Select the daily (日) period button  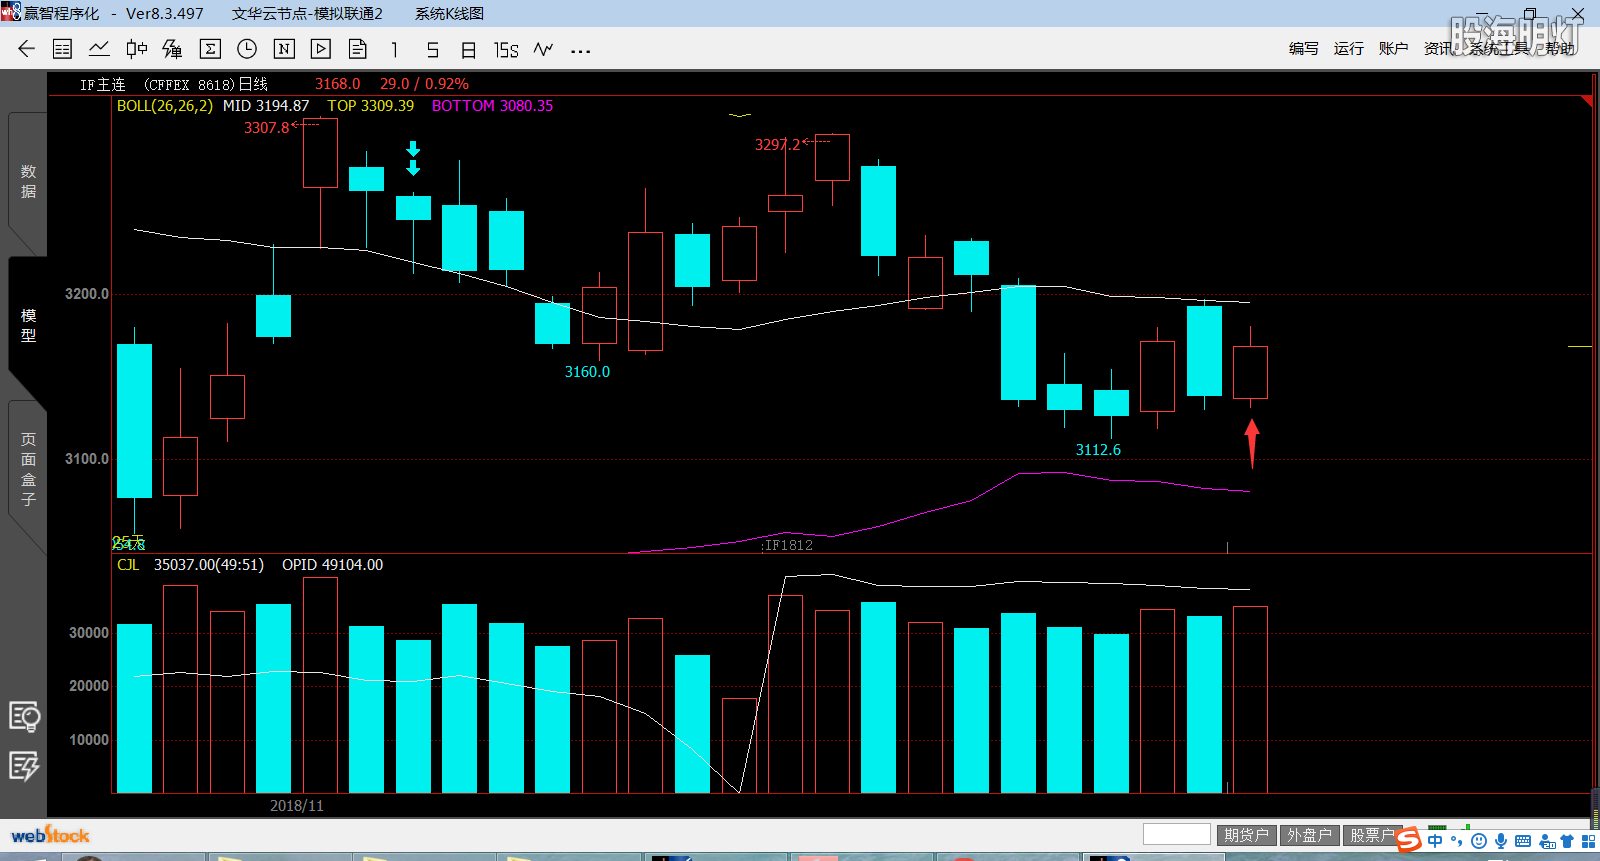click(468, 50)
